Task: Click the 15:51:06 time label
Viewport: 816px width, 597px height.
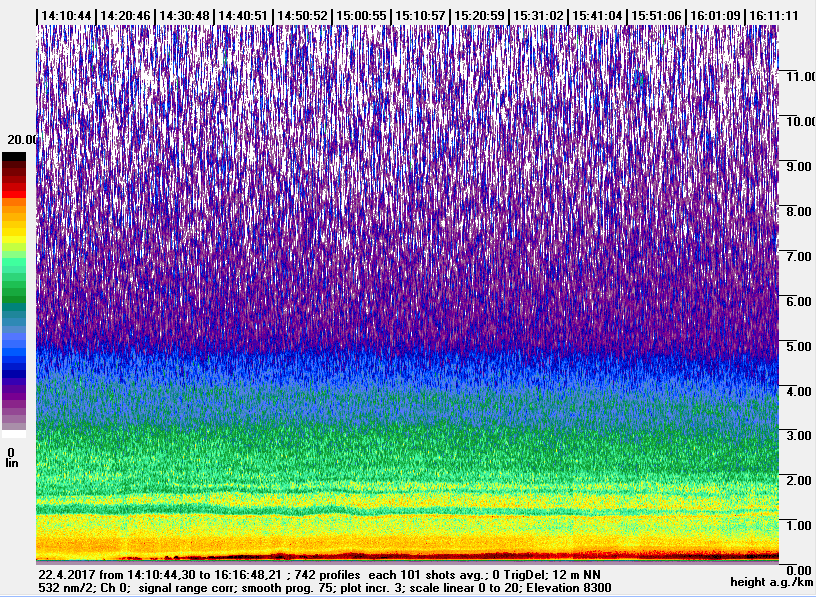Action: coord(656,16)
